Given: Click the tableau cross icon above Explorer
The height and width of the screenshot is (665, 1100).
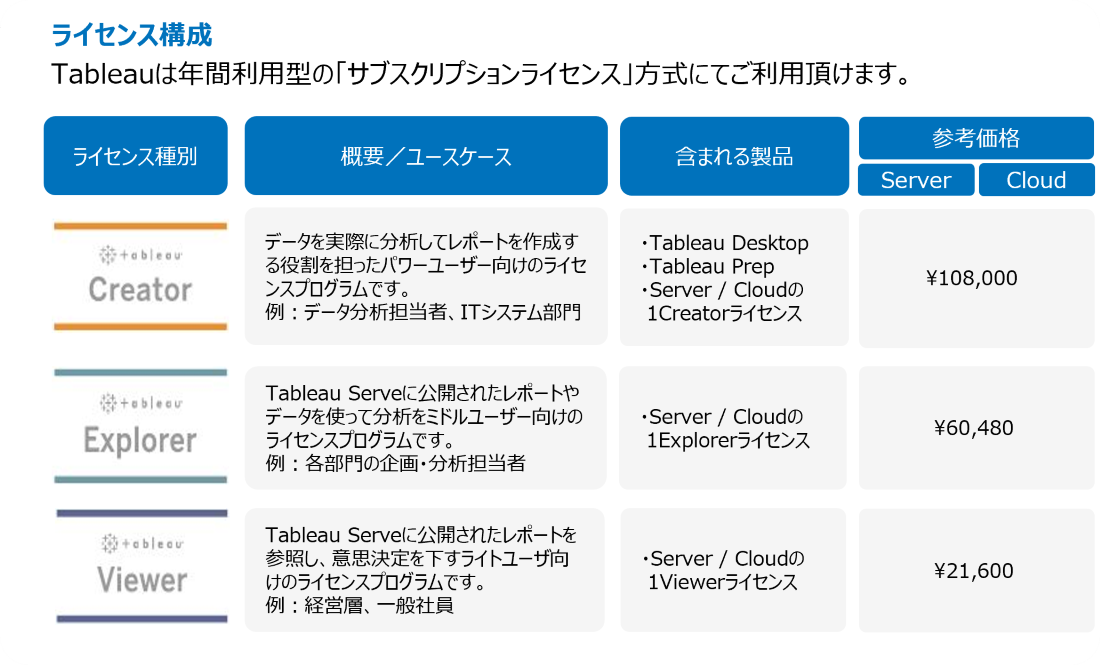Looking at the screenshot, I should click(107, 403).
